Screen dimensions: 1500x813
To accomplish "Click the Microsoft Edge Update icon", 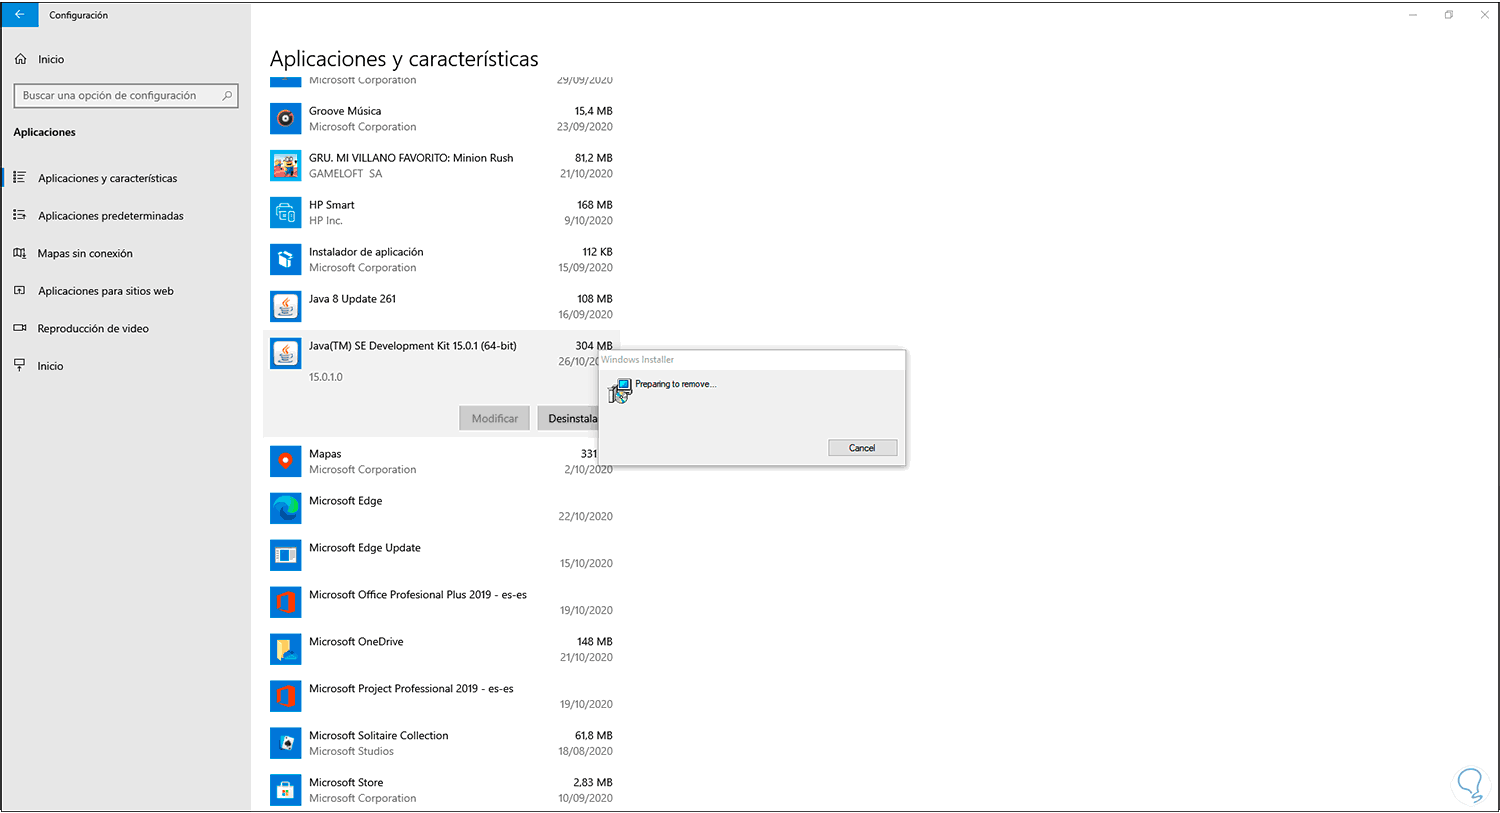I will [286, 556].
